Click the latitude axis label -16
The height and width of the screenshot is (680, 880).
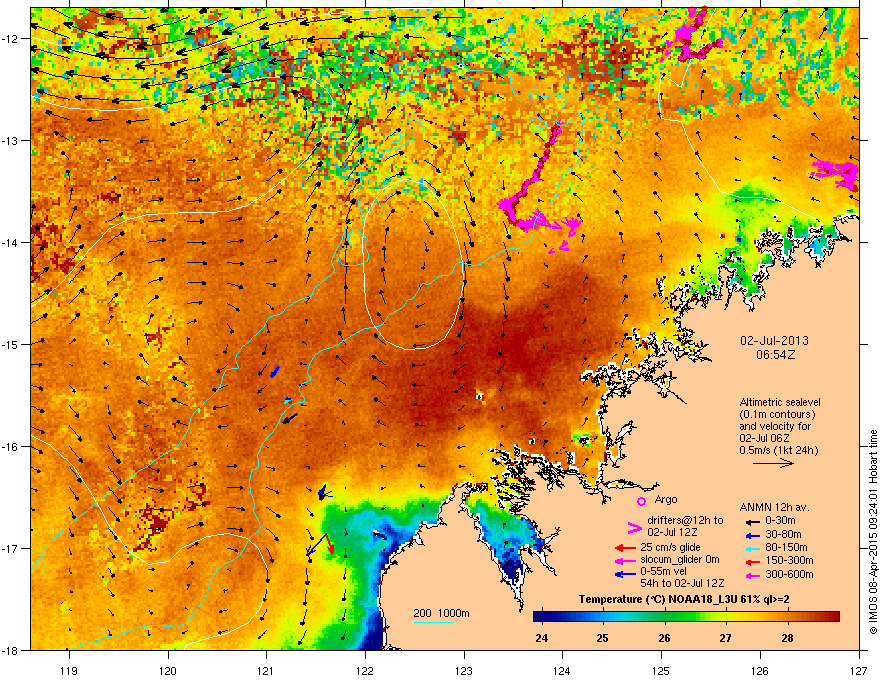(10, 447)
